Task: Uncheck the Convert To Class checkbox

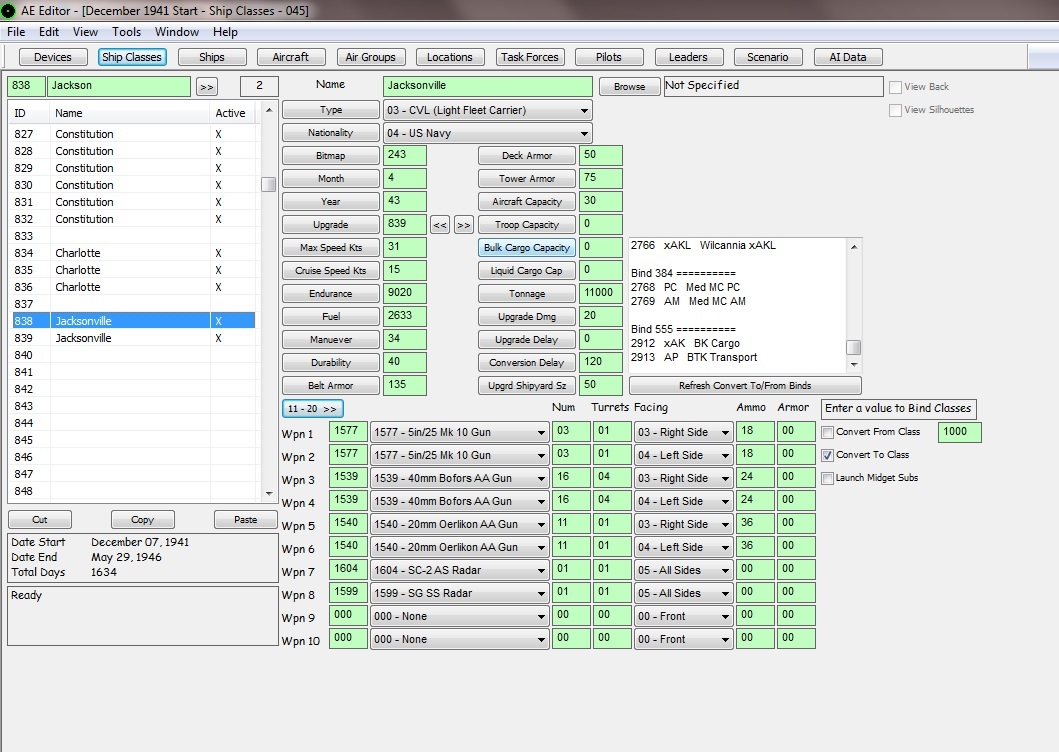Action: click(827, 455)
